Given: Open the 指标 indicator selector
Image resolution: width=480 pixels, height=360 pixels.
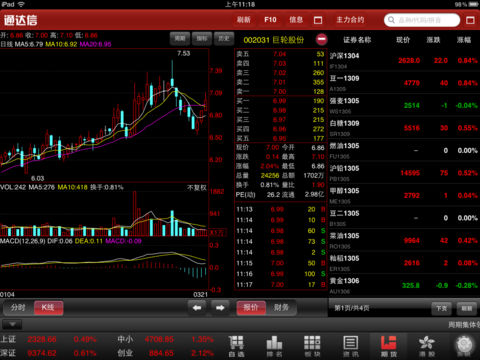Looking at the screenshot, I should (202, 38).
